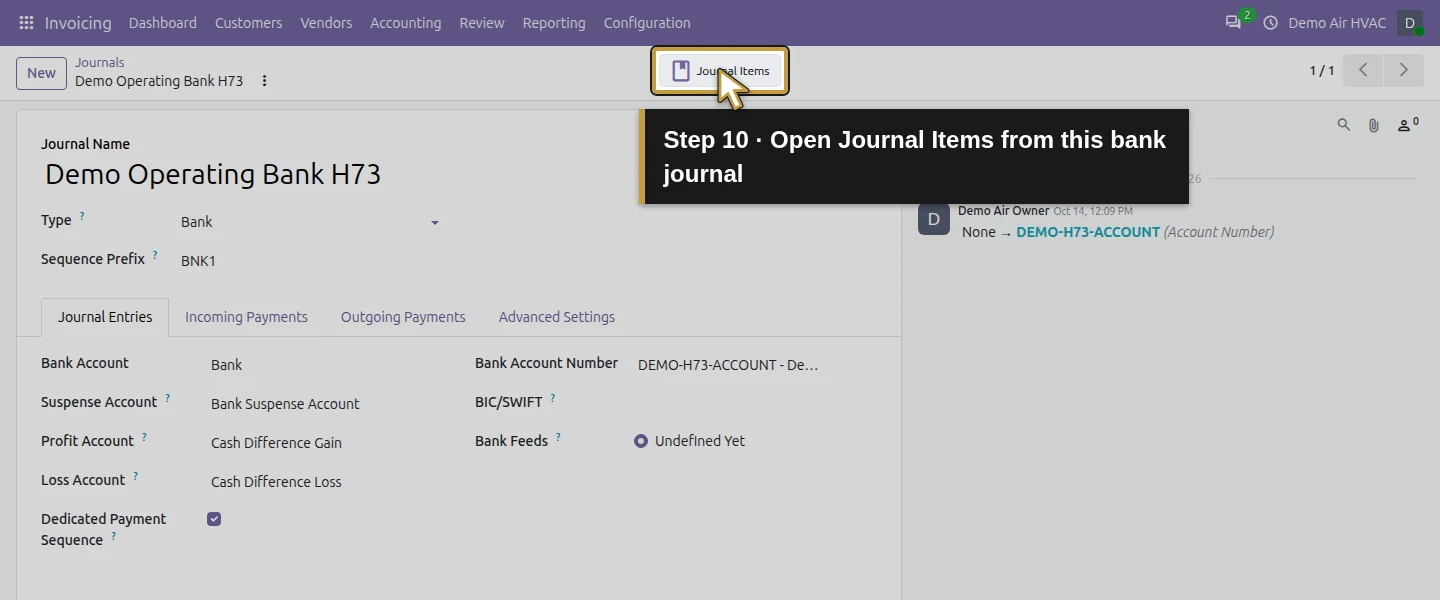The width and height of the screenshot is (1440, 600).
Task: Open the activities clock icon
Action: pos(1271,22)
